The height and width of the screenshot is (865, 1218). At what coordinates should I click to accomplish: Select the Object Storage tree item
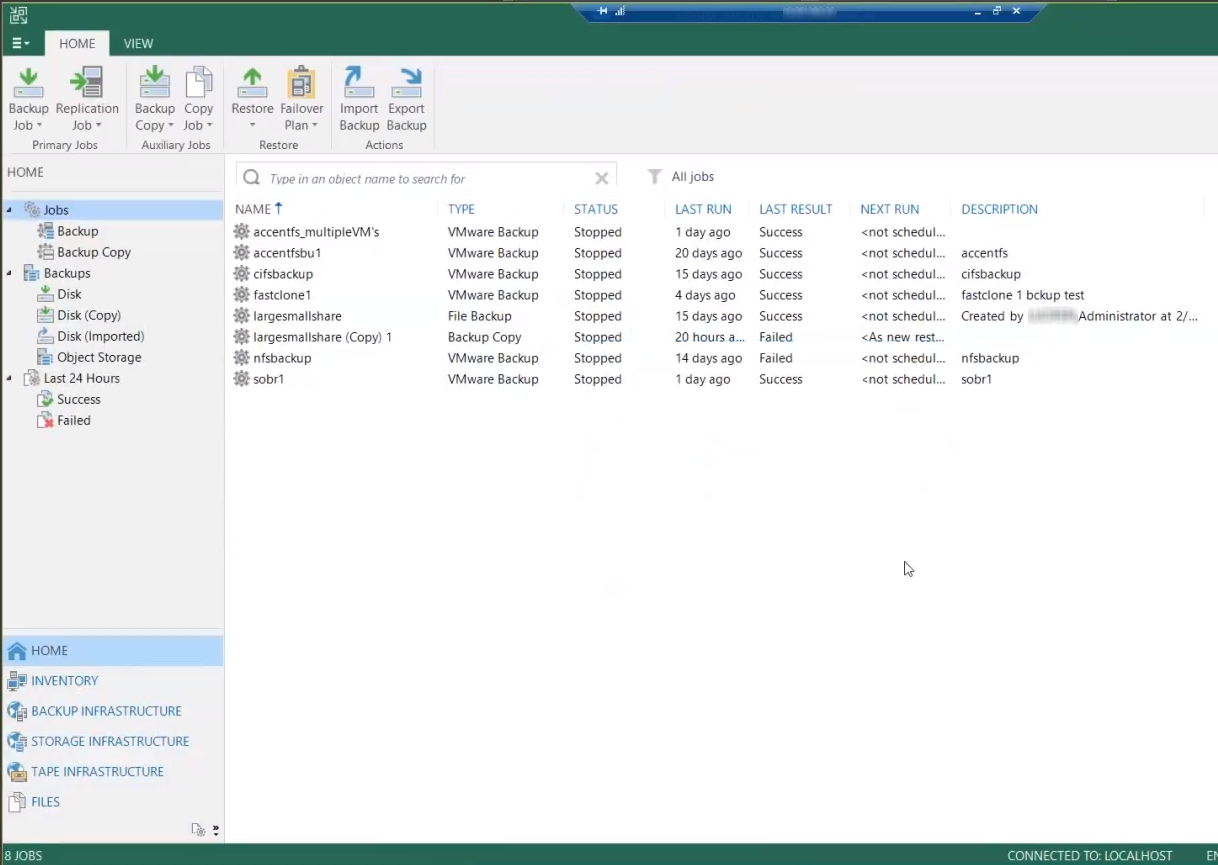tap(99, 357)
